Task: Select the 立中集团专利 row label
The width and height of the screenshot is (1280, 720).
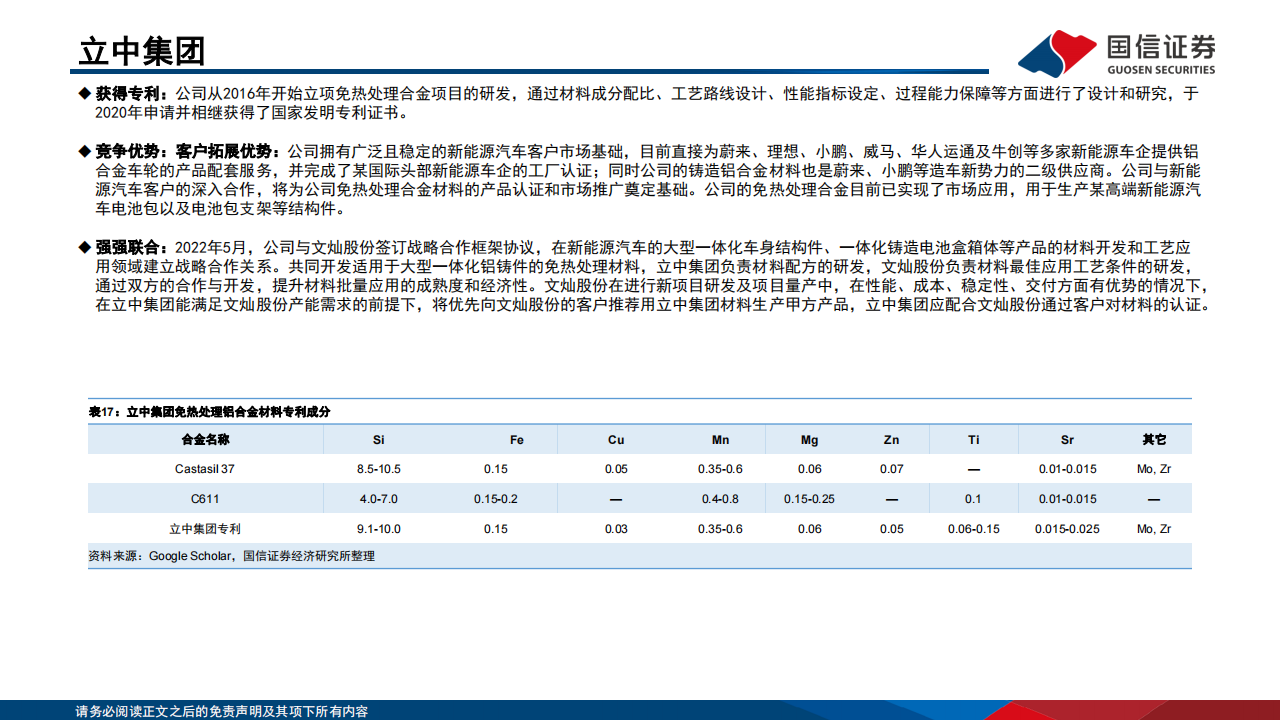Action: click(x=205, y=529)
